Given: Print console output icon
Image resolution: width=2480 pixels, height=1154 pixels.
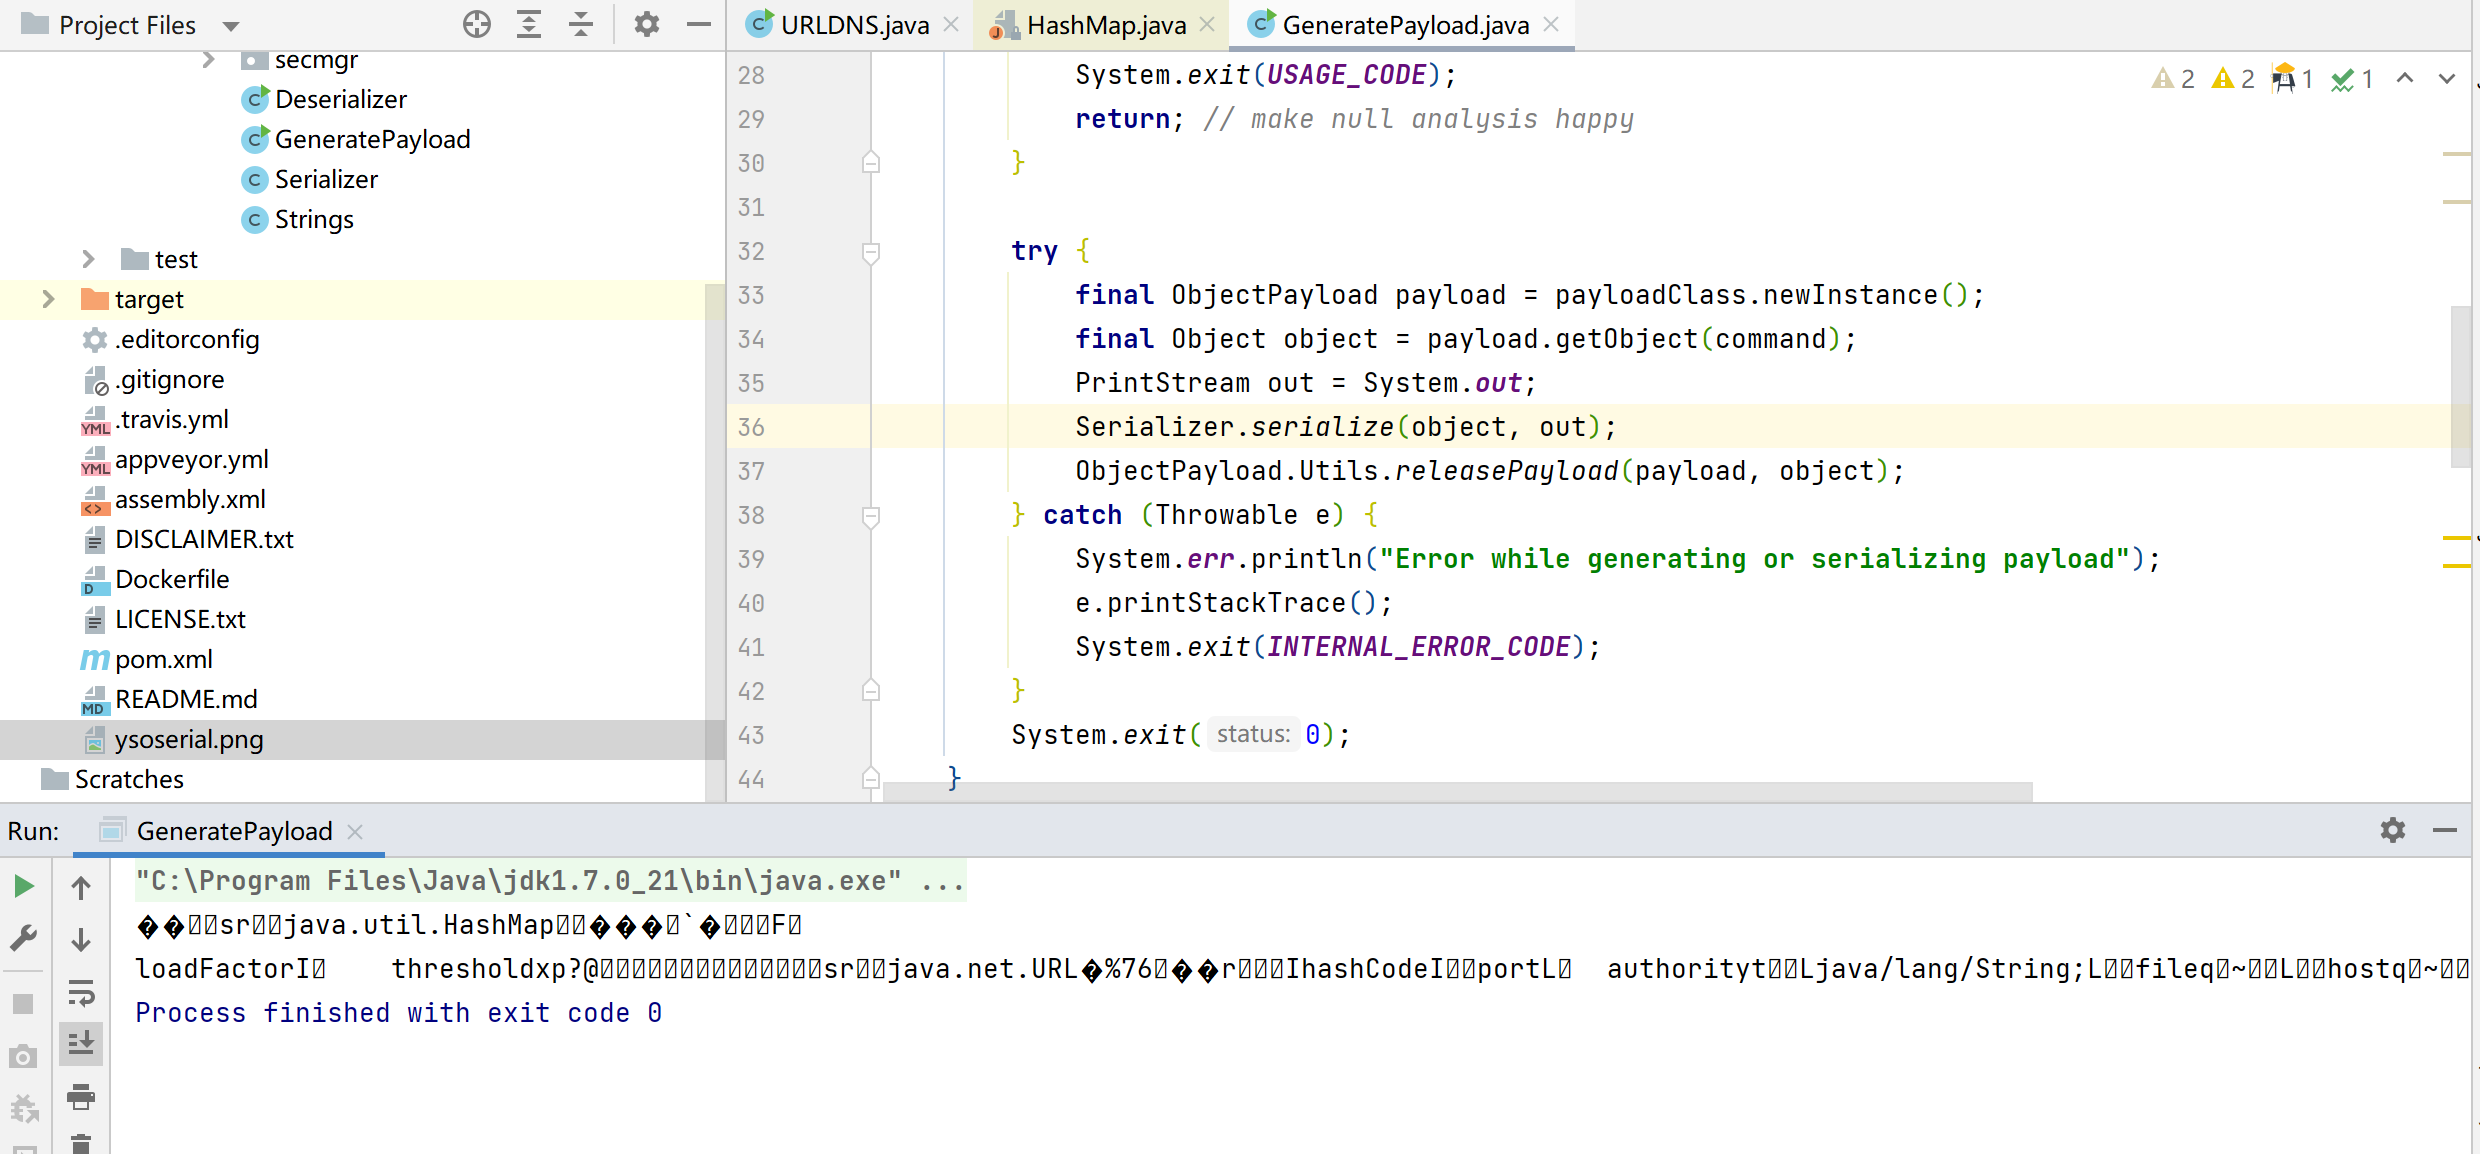Looking at the screenshot, I should point(81,1097).
